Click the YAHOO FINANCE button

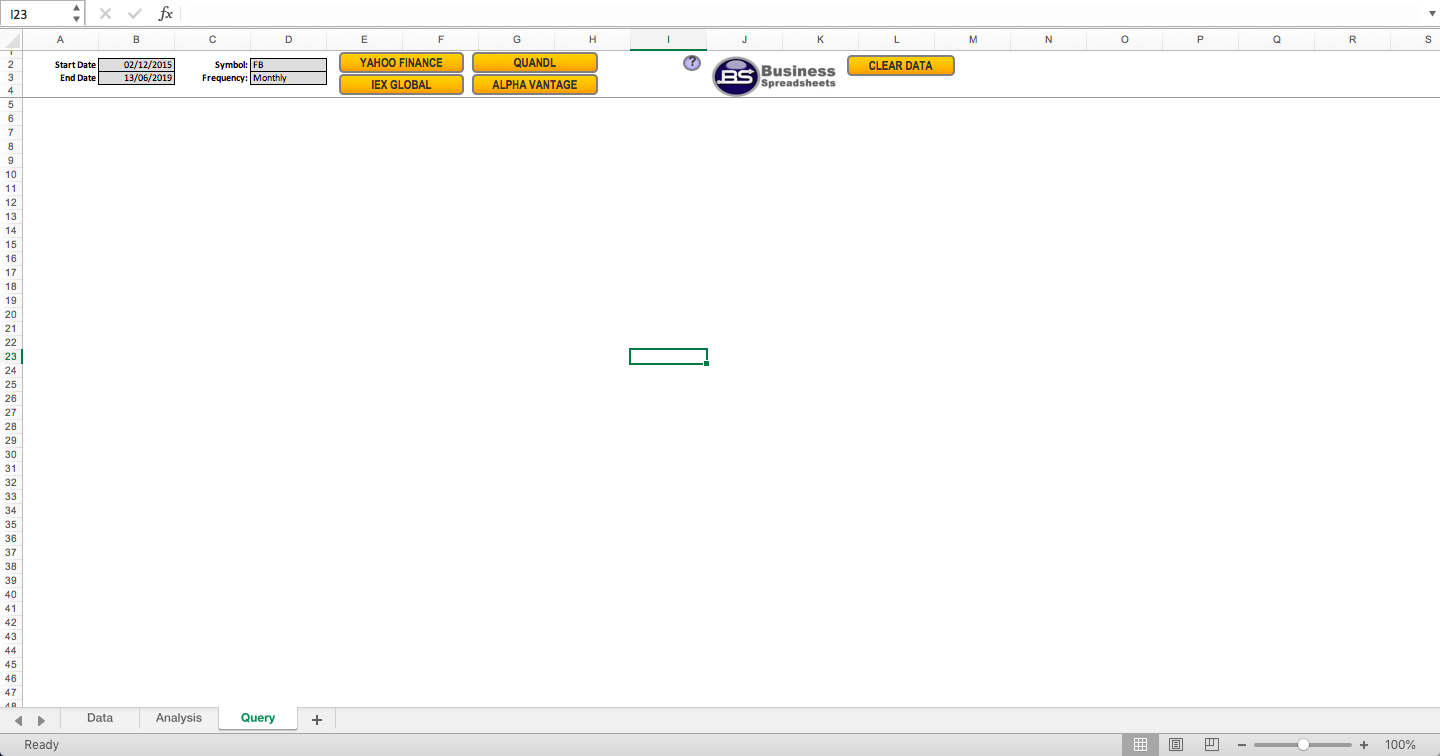[401, 62]
